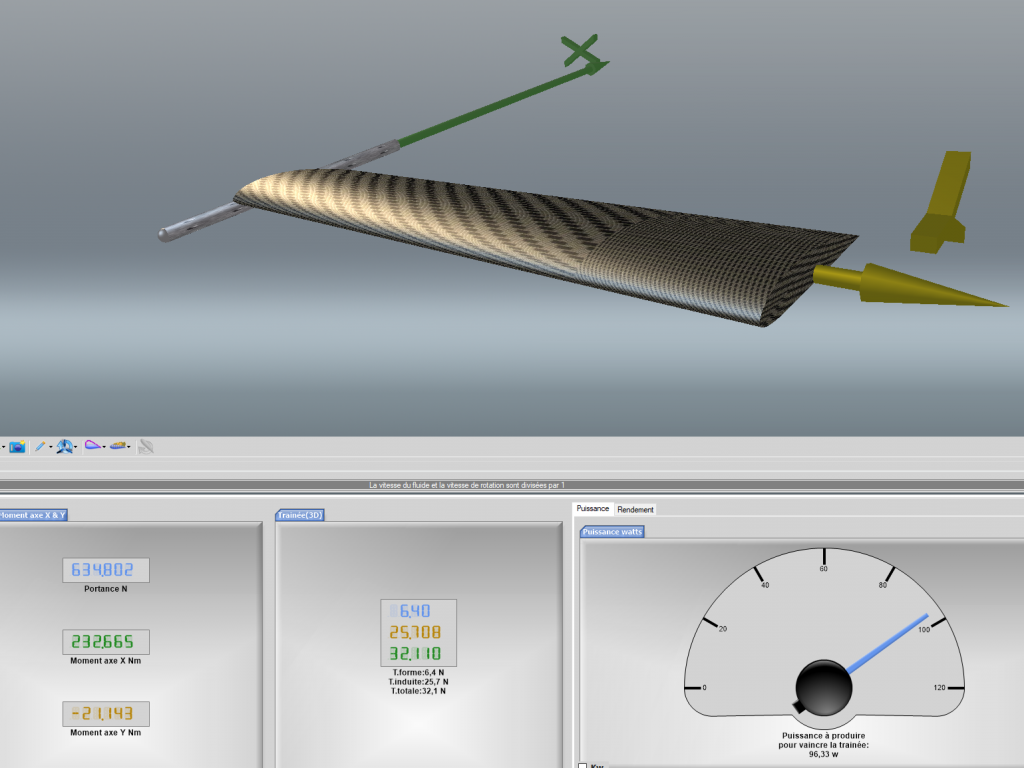
Task: Click the Moment axe X & Y header
Action: (x=33, y=515)
